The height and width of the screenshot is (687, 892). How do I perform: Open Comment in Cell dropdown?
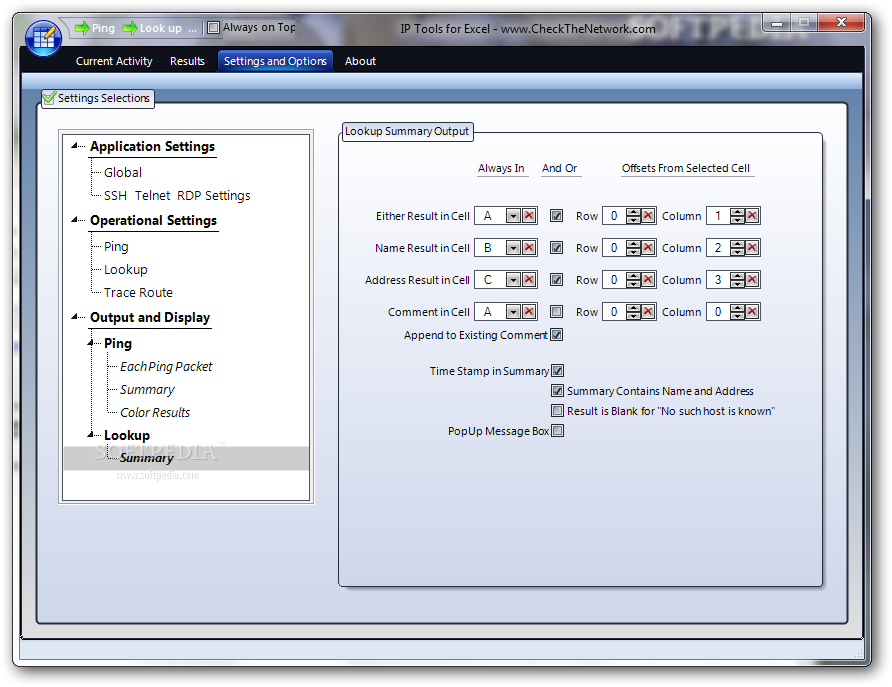coord(513,312)
